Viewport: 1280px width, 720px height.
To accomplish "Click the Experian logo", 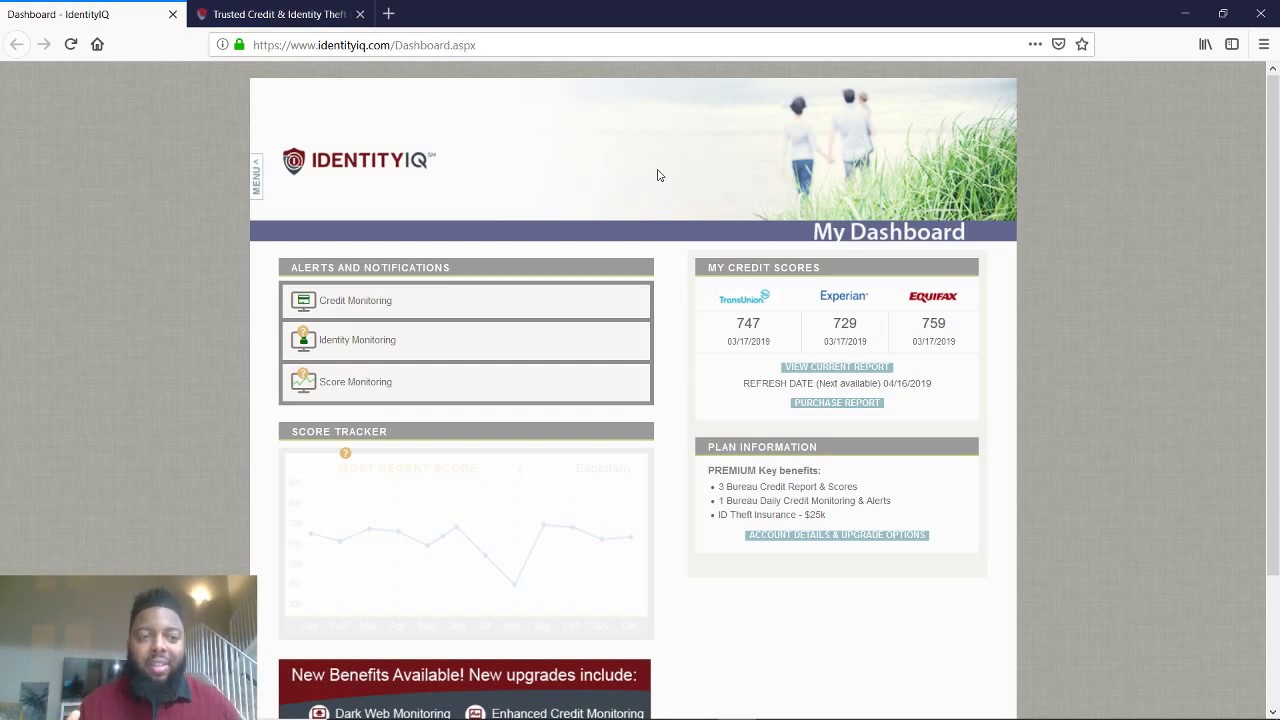I will click(844, 296).
